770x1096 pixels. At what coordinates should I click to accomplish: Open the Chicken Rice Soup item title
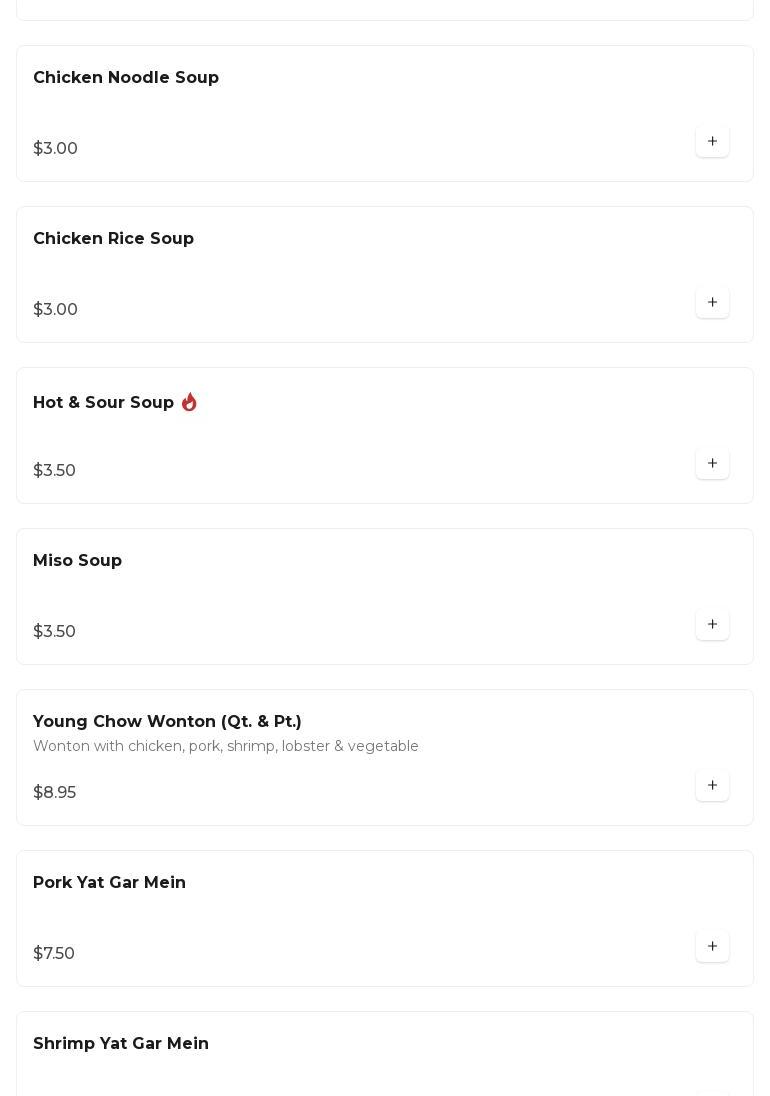(113, 238)
